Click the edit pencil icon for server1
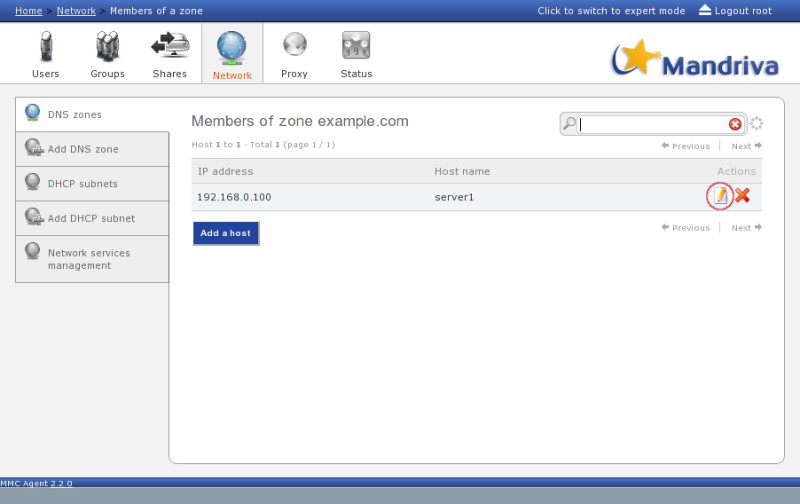 point(720,195)
